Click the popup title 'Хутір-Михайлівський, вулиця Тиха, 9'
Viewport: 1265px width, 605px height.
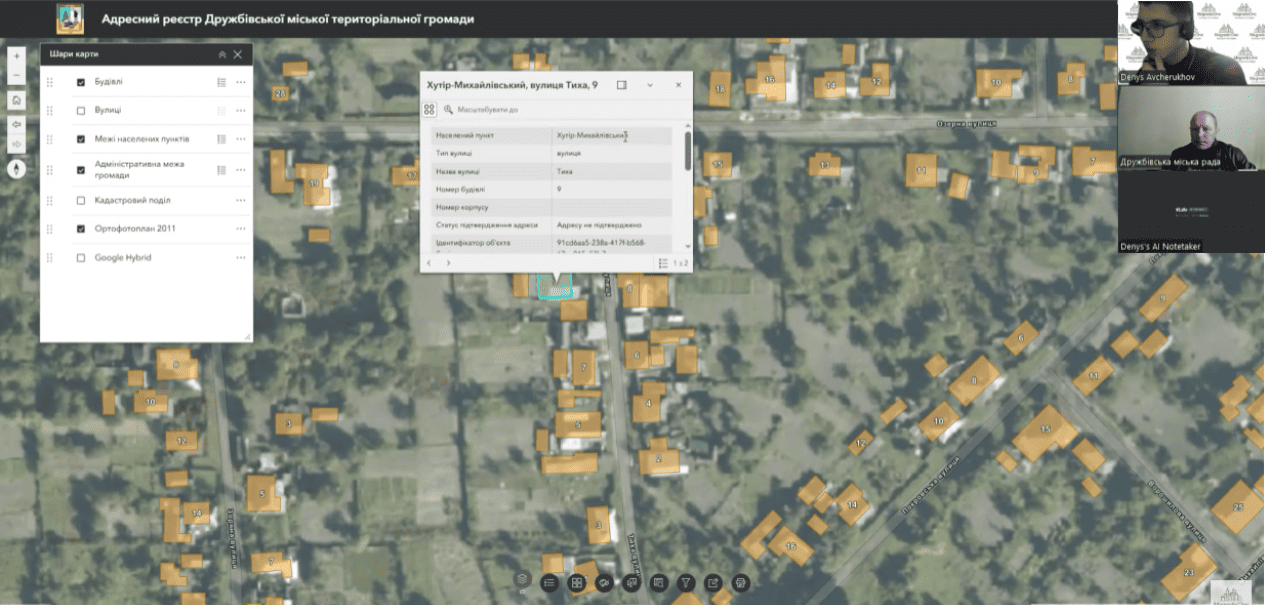[512, 86]
